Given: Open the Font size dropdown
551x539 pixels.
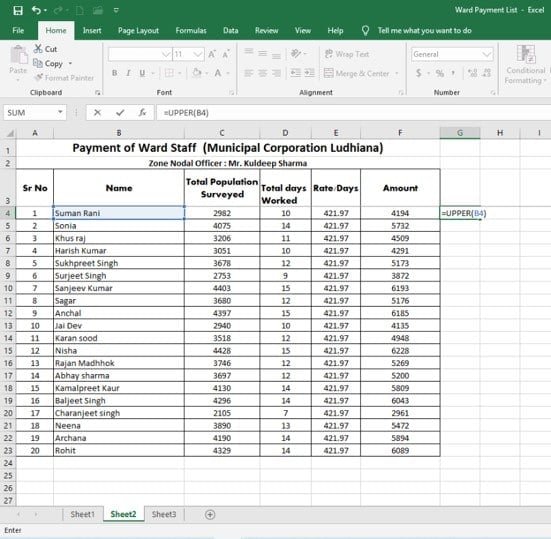Looking at the screenshot, I should (198, 54).
